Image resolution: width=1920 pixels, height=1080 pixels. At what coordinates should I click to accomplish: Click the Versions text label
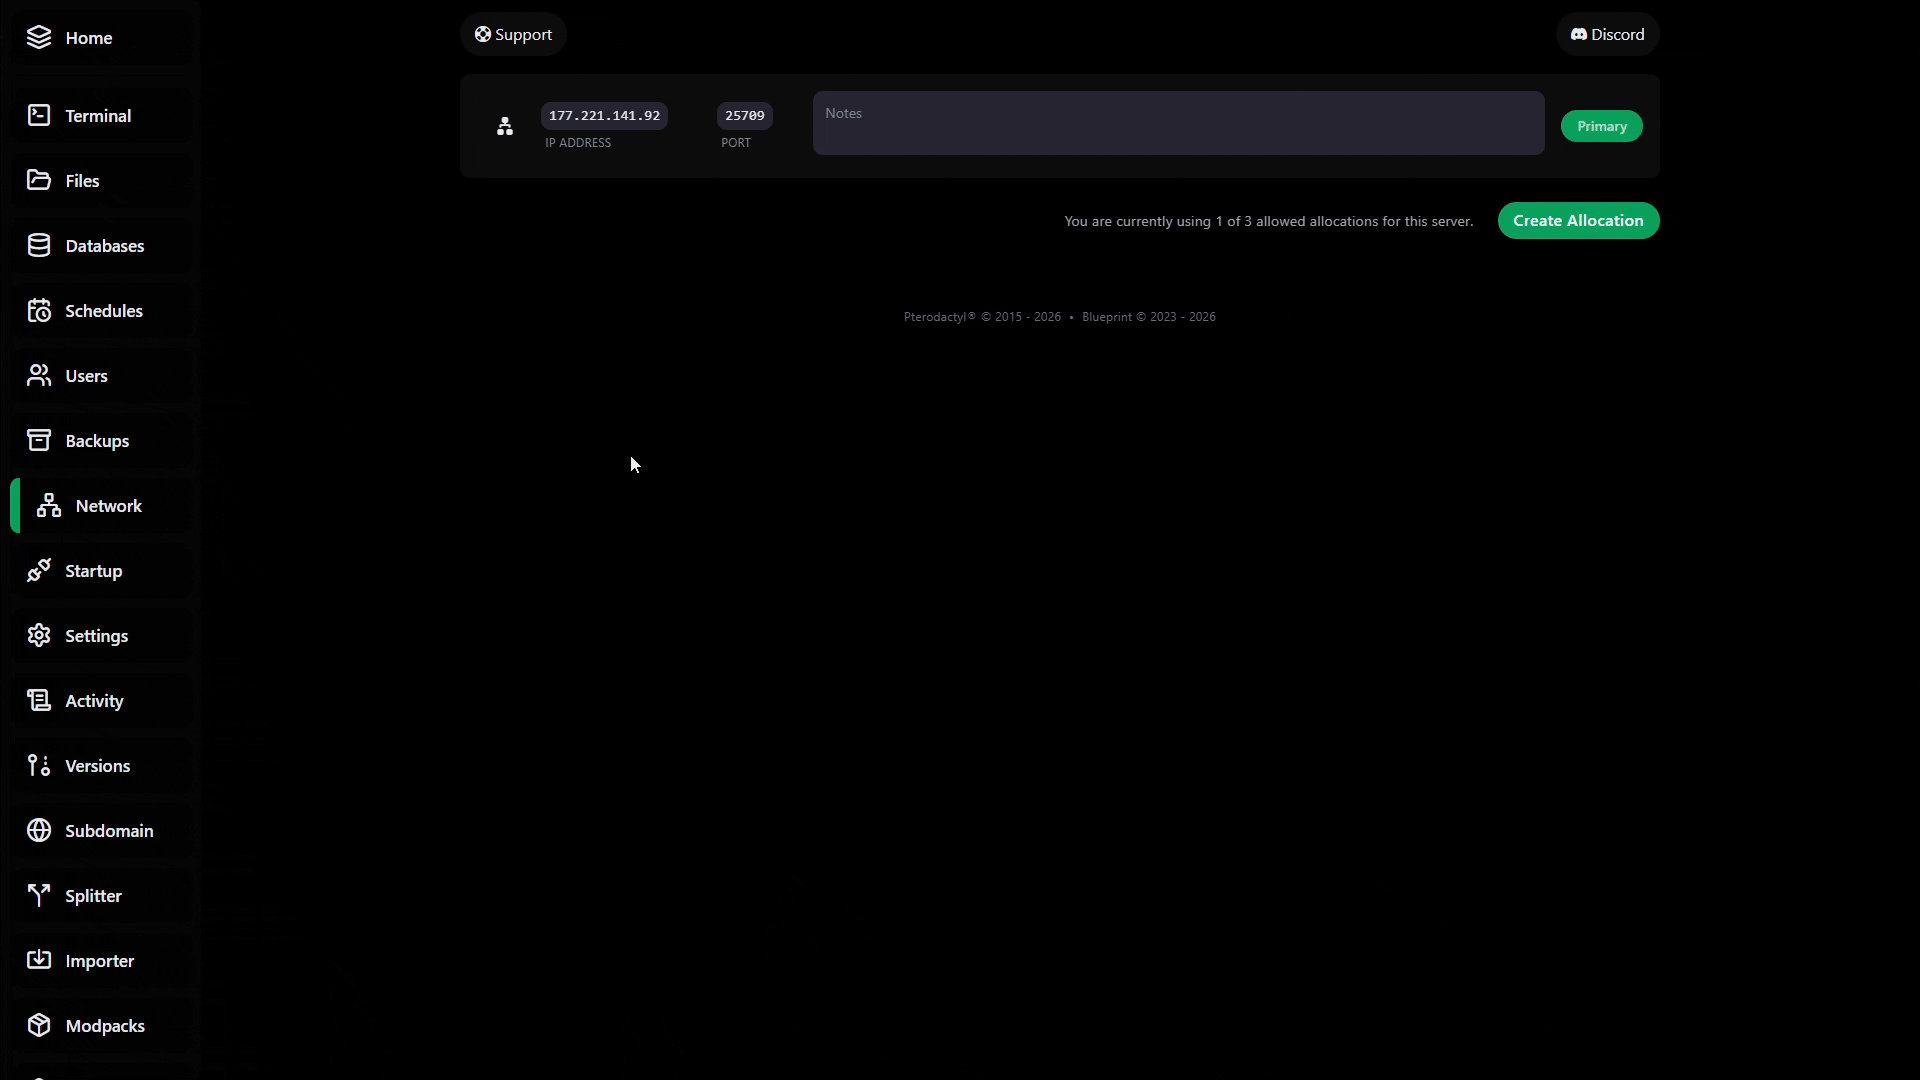(x=98, y=766)
